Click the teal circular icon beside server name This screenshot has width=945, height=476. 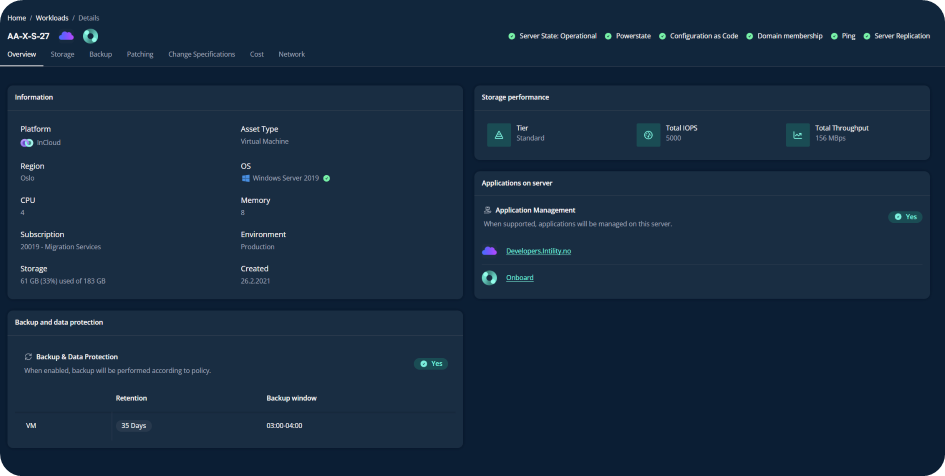click(90, 36)
